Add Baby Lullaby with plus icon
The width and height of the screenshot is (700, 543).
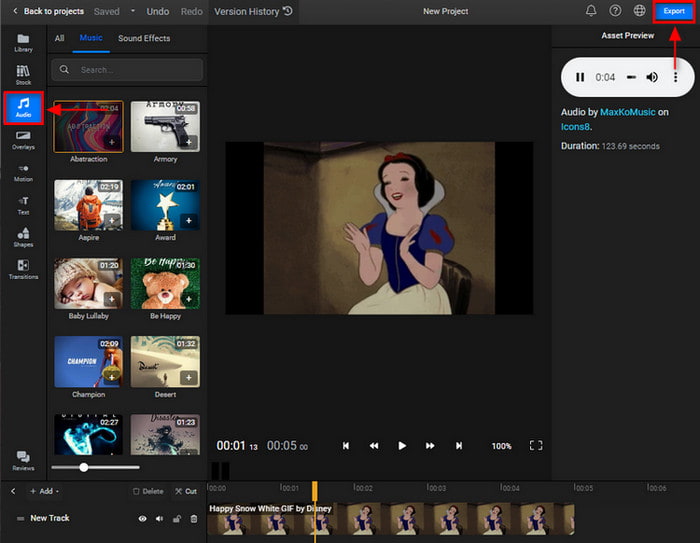tap(112, 299)
